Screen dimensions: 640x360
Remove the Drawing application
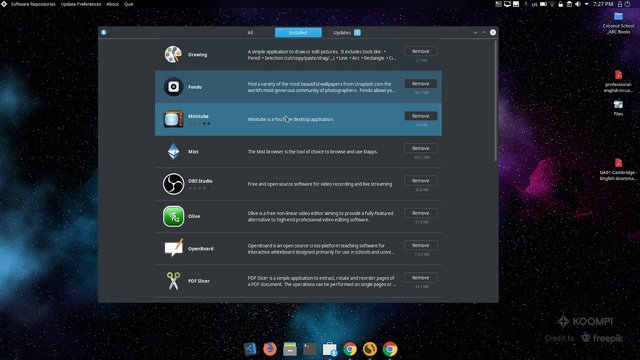tap(420, 51)
